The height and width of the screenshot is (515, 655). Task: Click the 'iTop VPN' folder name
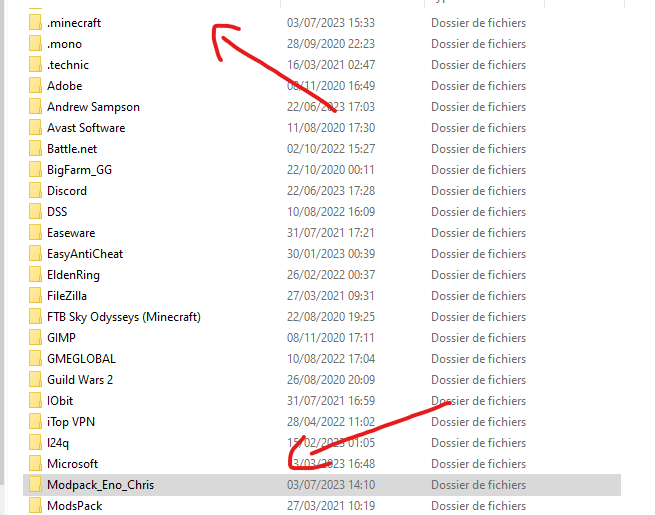tap(71, 422)
